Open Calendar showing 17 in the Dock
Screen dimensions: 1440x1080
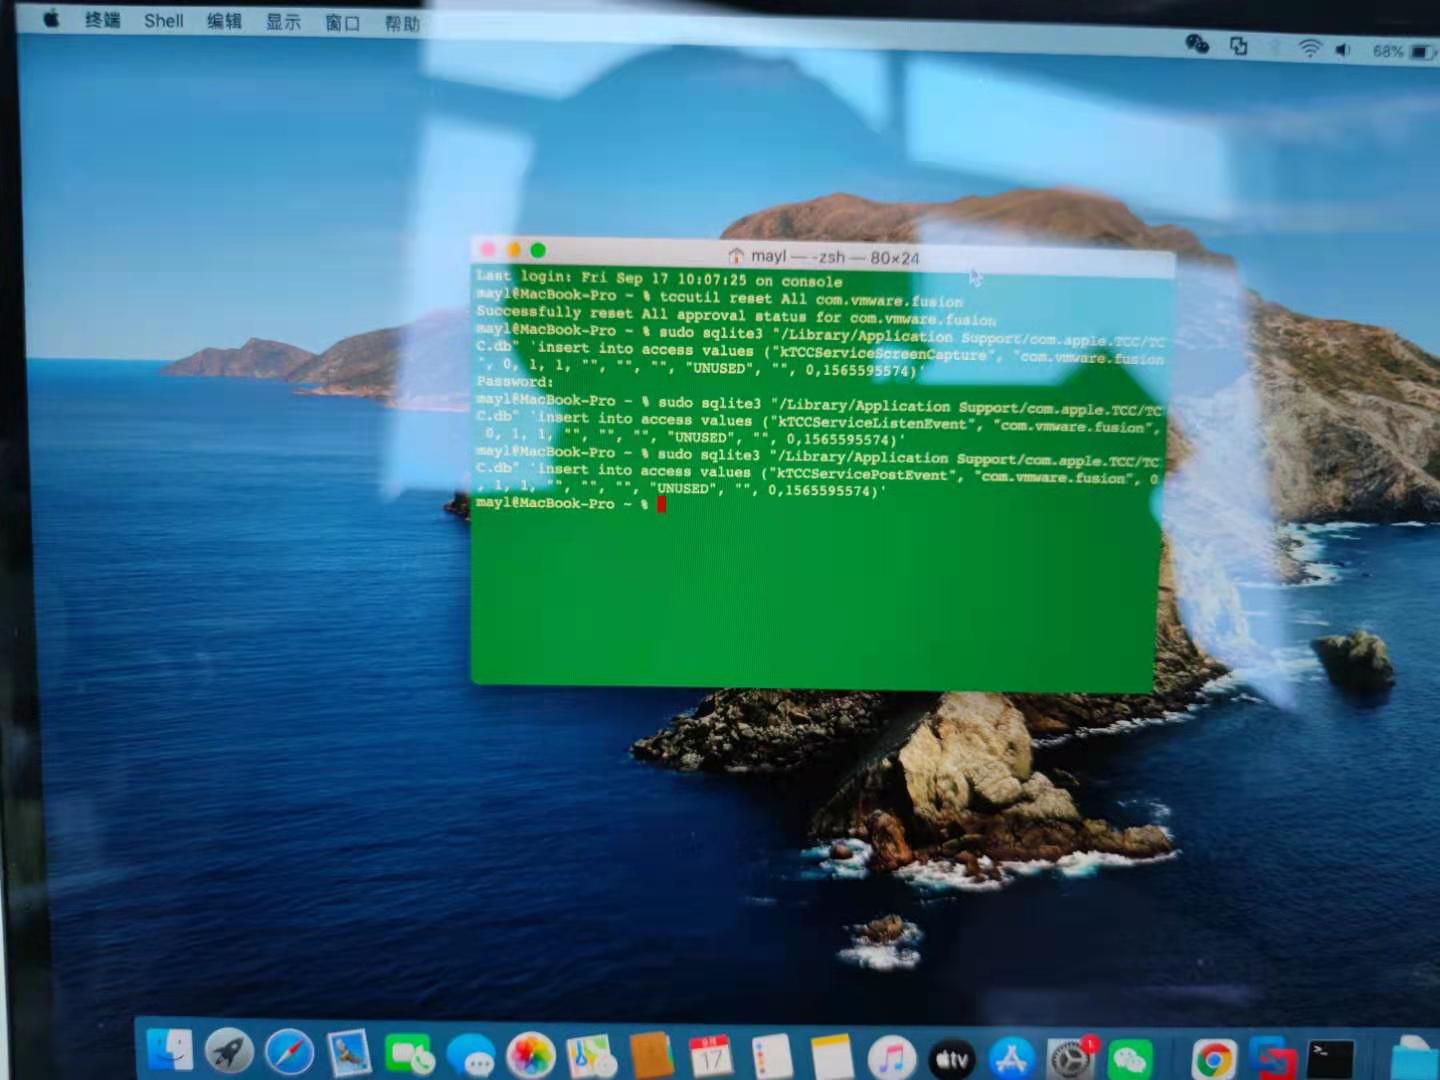[x=711, y=1057]
